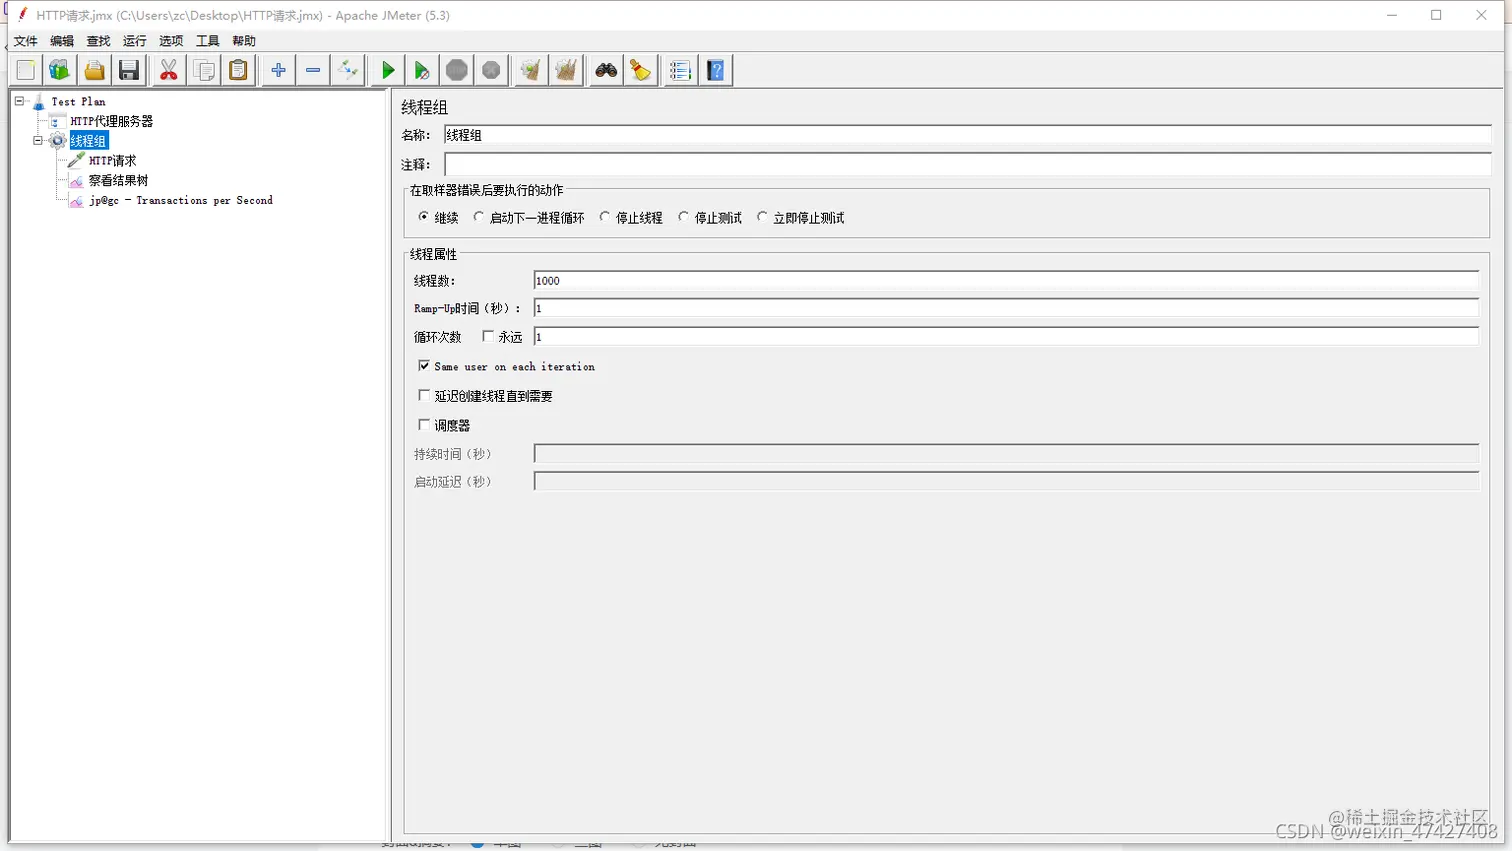Open the 帮助 menu

pos(244,41)
